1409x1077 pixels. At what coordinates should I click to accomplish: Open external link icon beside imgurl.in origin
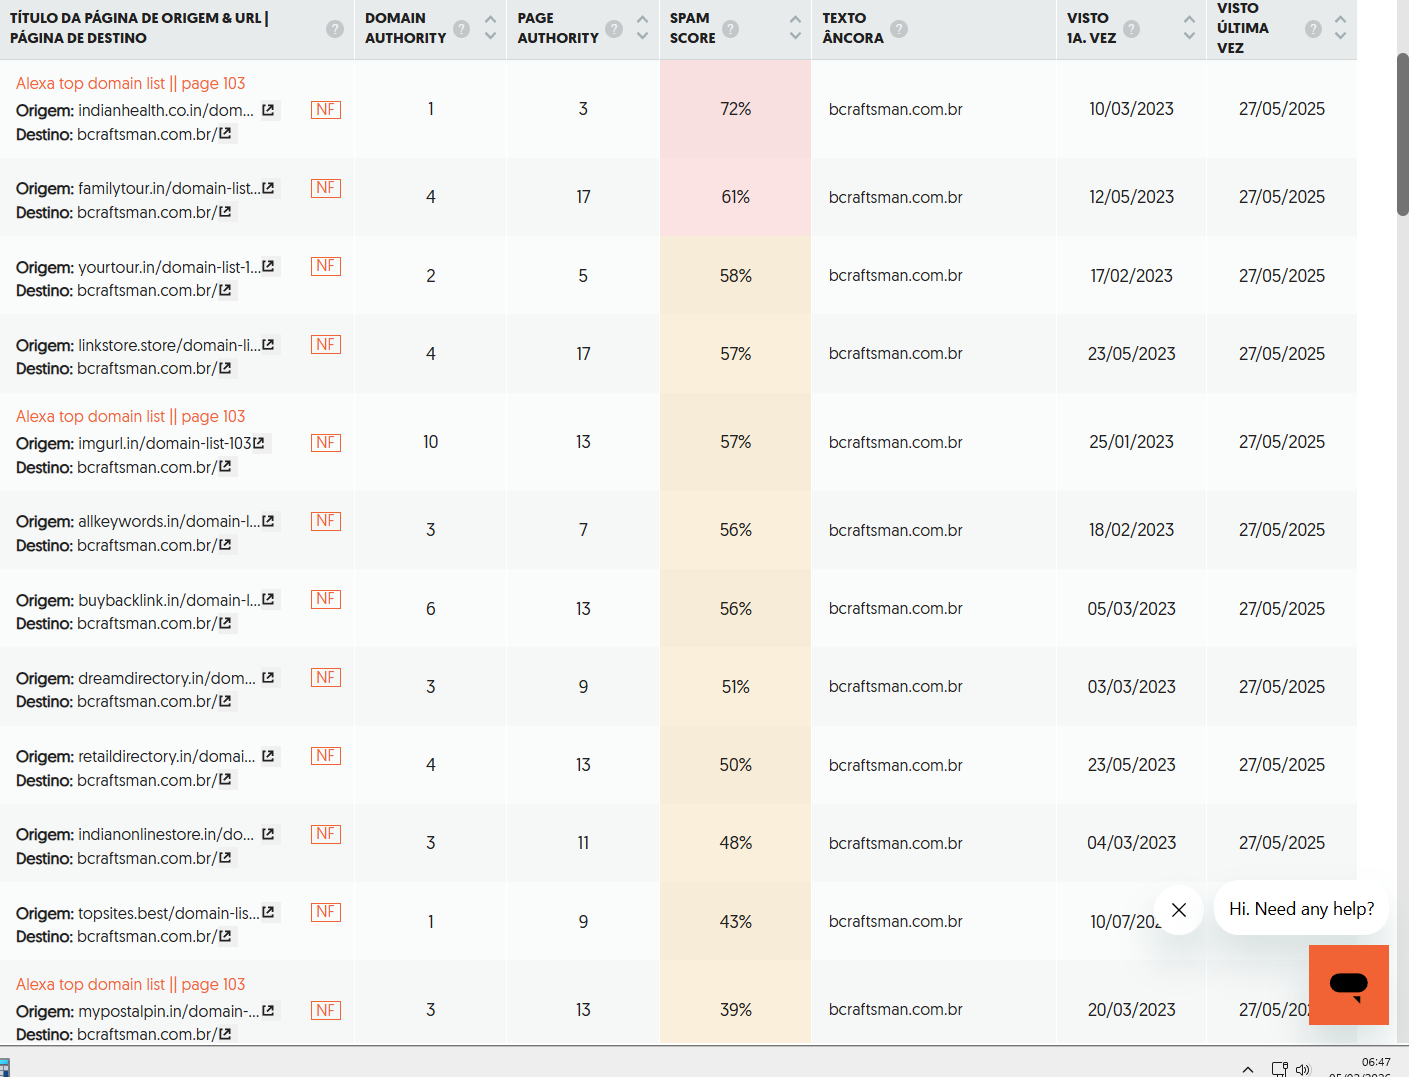[259, 443]
